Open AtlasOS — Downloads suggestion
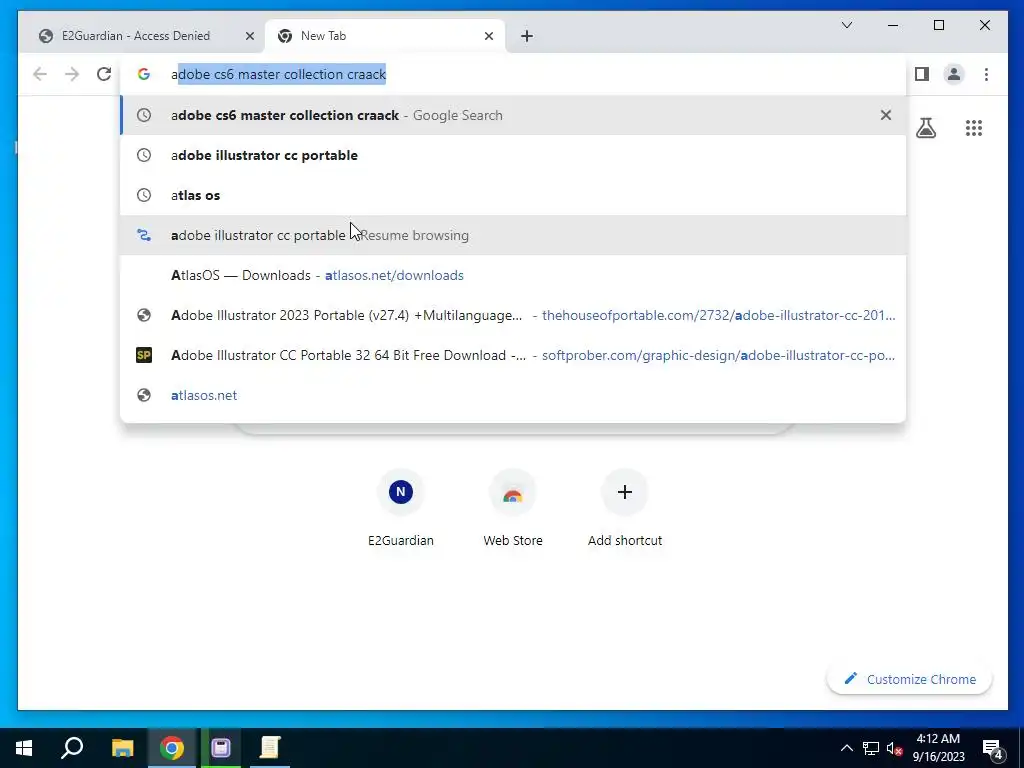The height and width of the screenshot is (768, 1024). coord(513,276)
